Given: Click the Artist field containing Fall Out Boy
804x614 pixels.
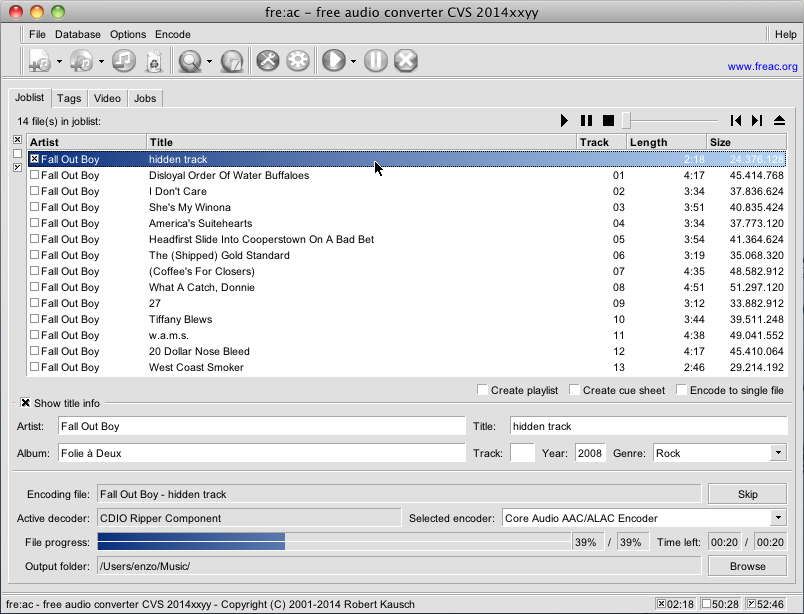Looking at the screenshot, I should (x=262, y=426).
